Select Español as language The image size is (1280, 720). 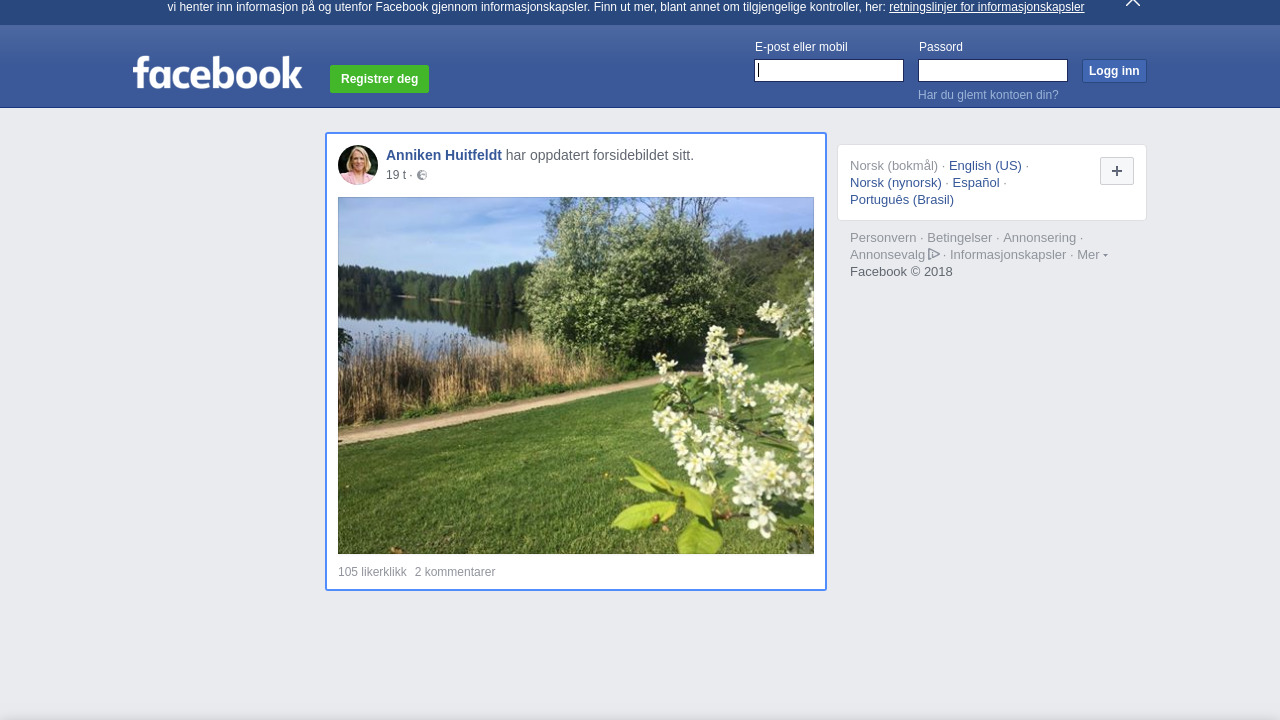click(975, 183)
